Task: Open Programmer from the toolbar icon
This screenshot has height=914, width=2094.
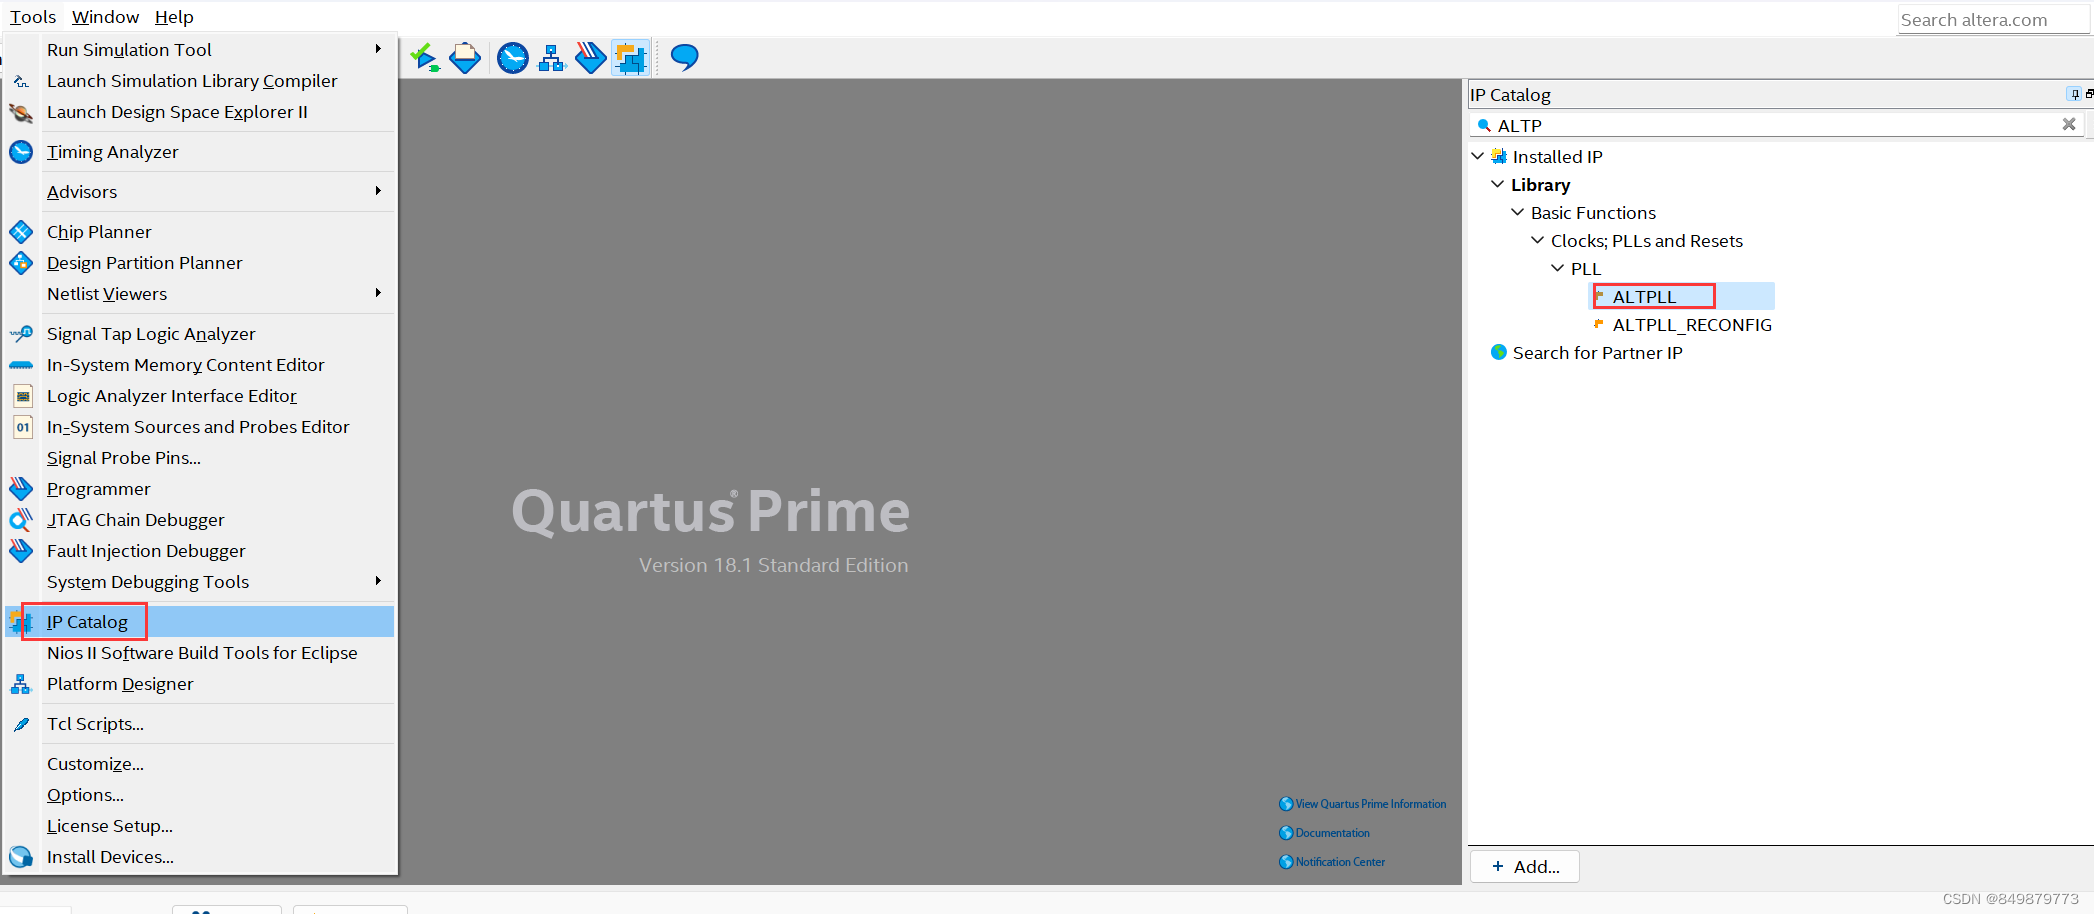Action: point(591,58)
